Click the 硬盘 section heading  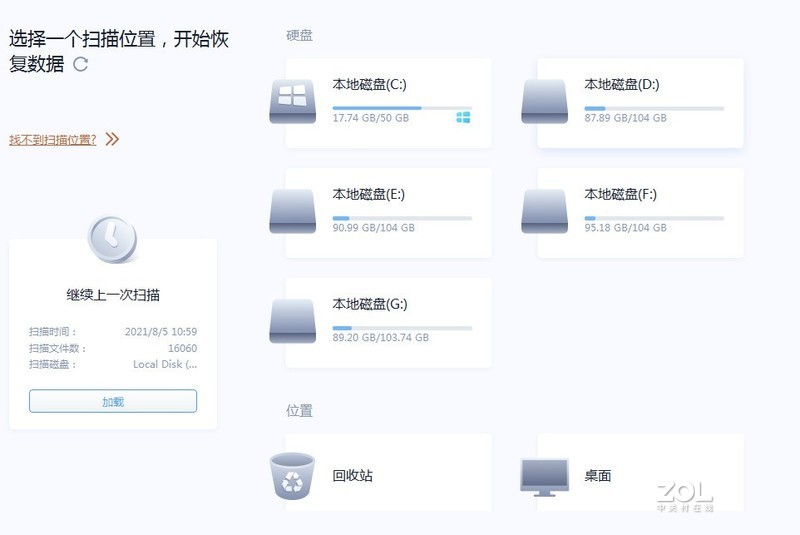click(299, 35)
